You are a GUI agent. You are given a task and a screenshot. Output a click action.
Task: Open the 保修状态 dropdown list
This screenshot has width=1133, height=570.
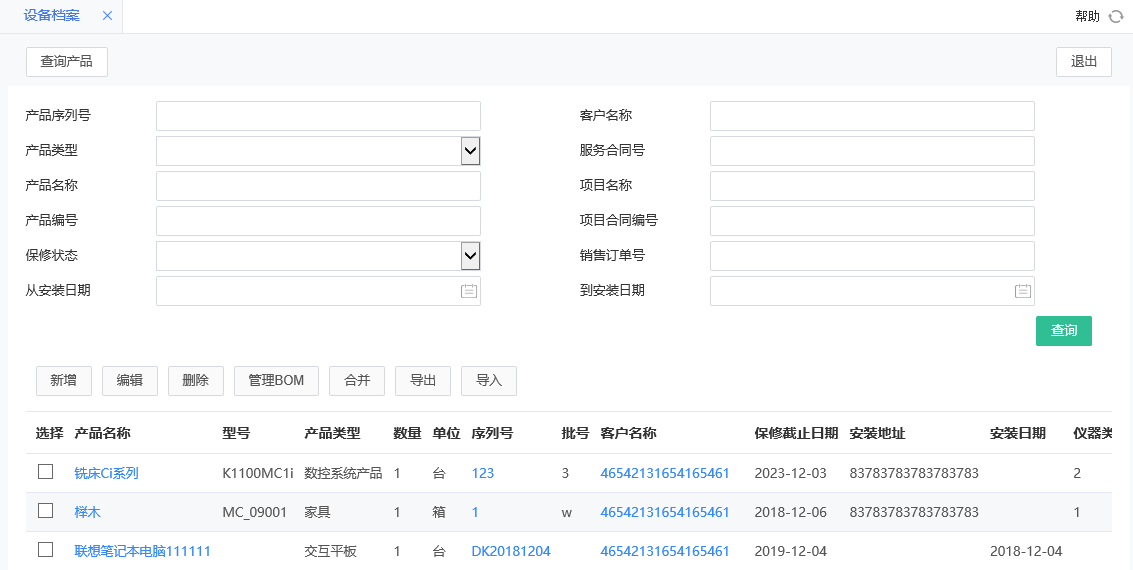pos(470,256)
